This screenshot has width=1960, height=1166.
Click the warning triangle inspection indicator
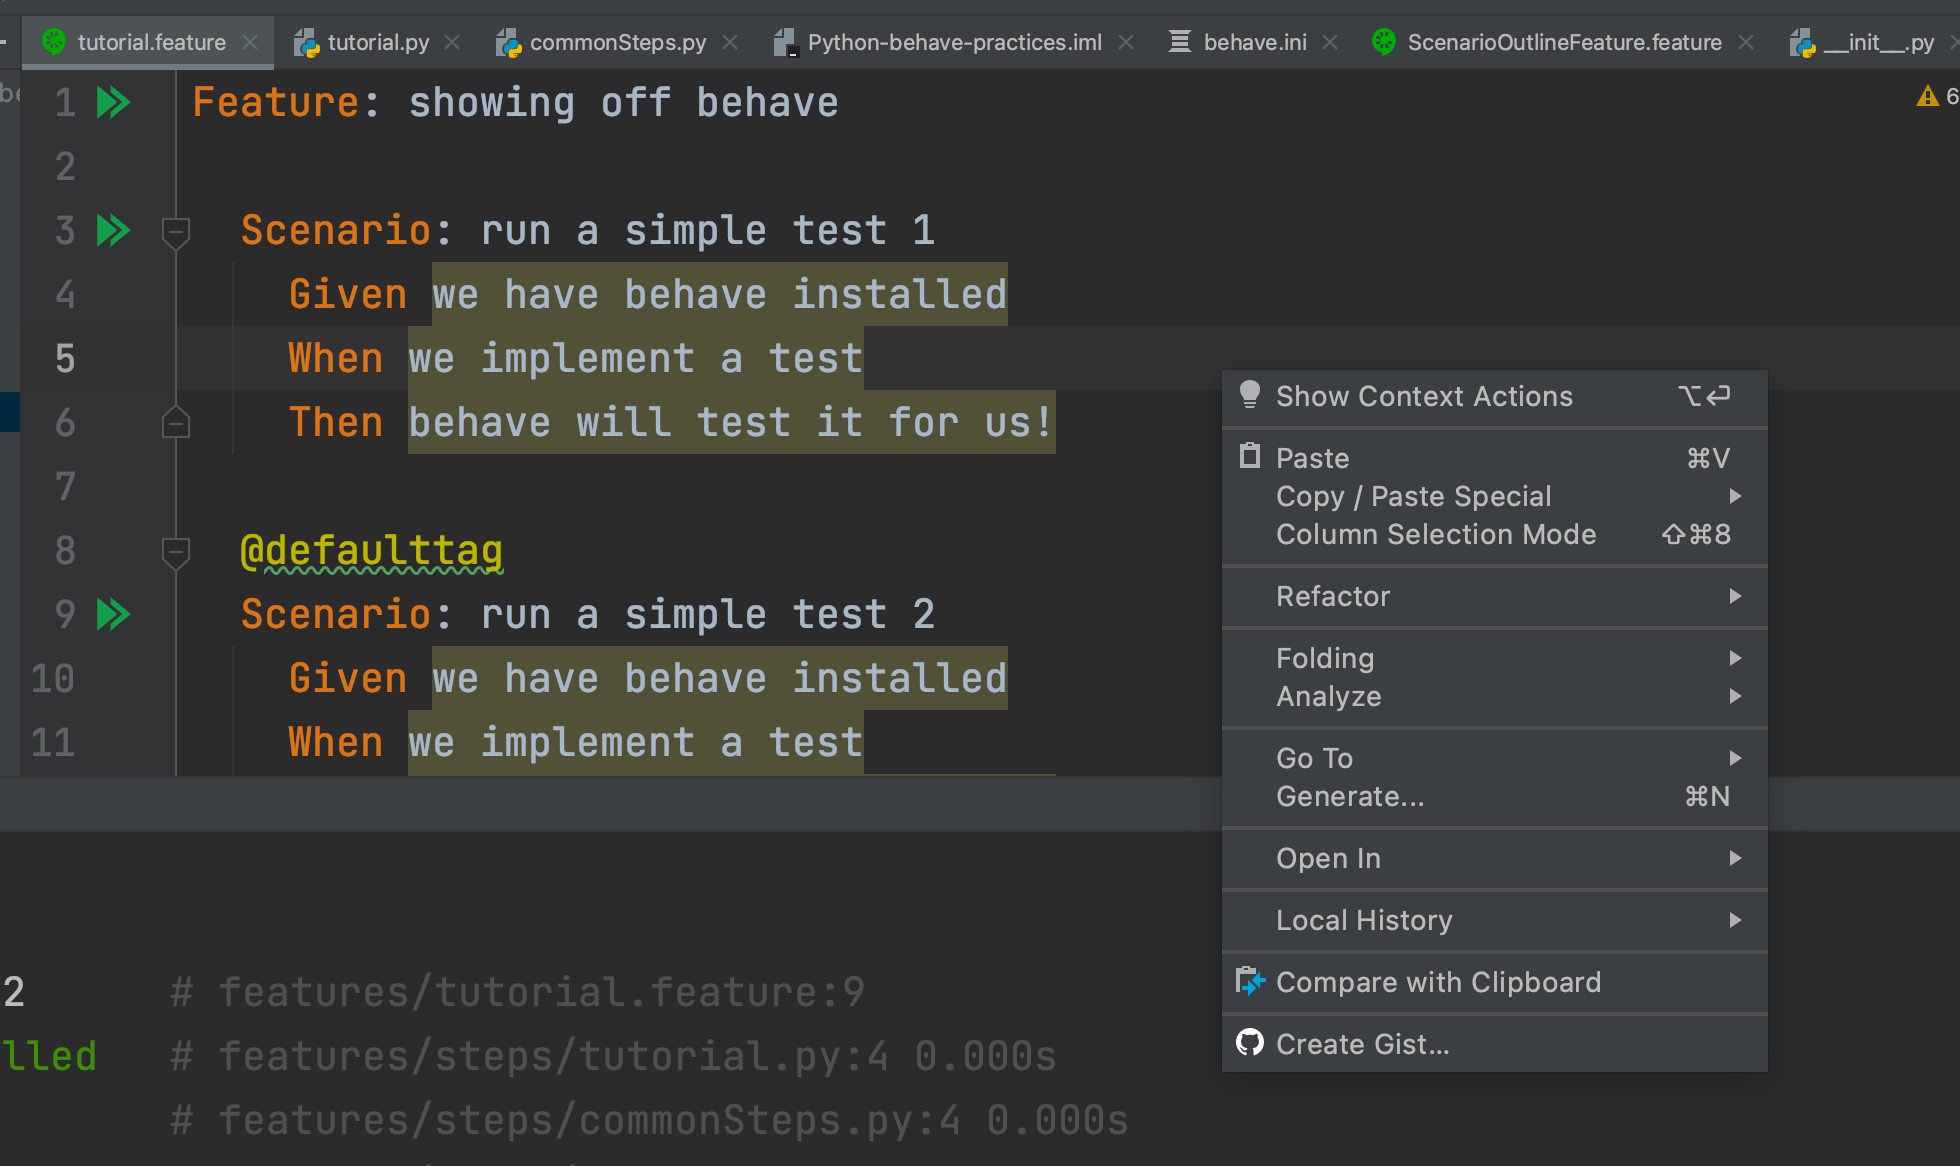pyautogui.click(x=1927, y=97)
